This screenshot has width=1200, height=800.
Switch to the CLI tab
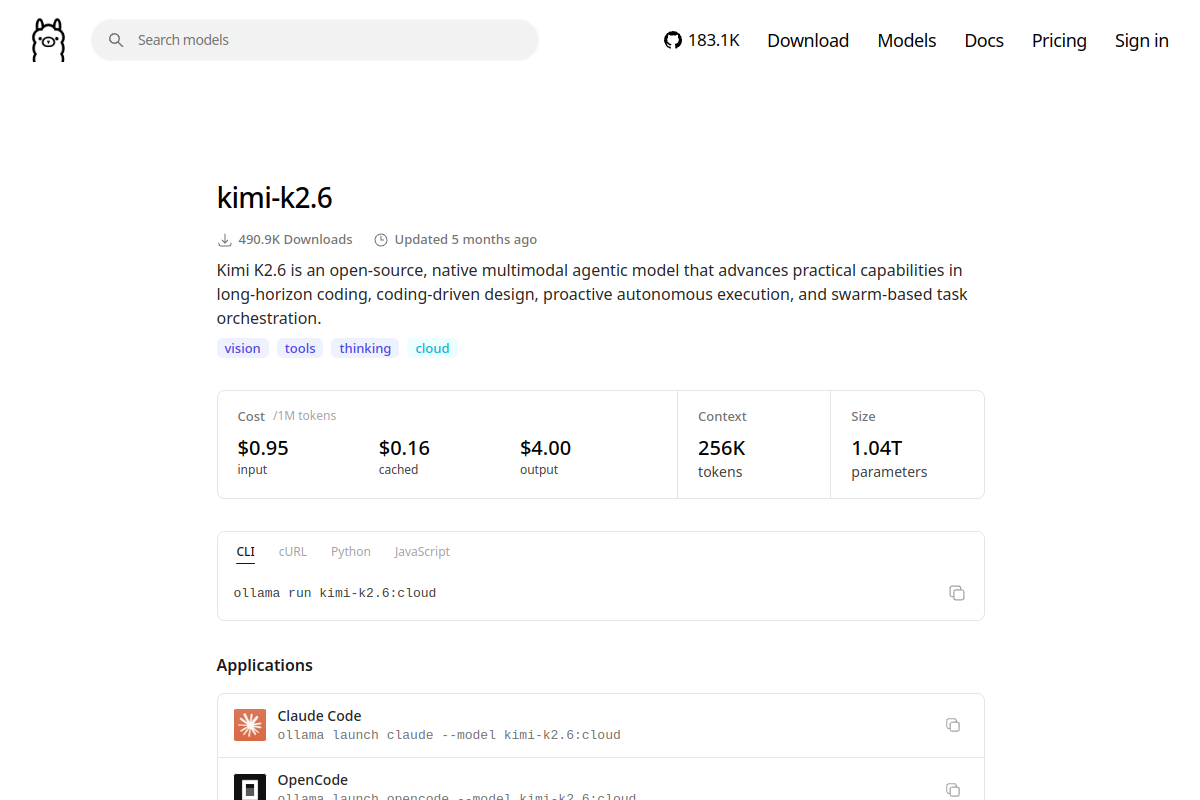tap(246, 552)
